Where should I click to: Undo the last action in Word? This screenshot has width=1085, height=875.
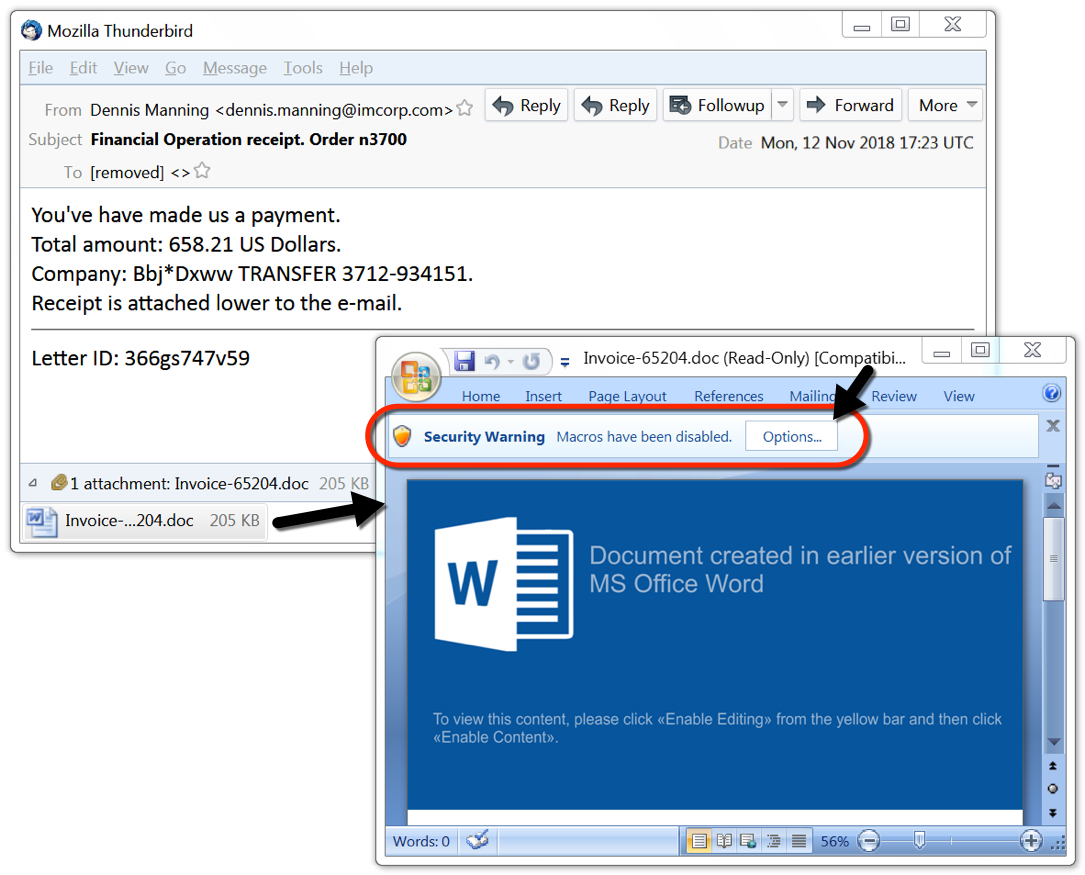point(491,361)
